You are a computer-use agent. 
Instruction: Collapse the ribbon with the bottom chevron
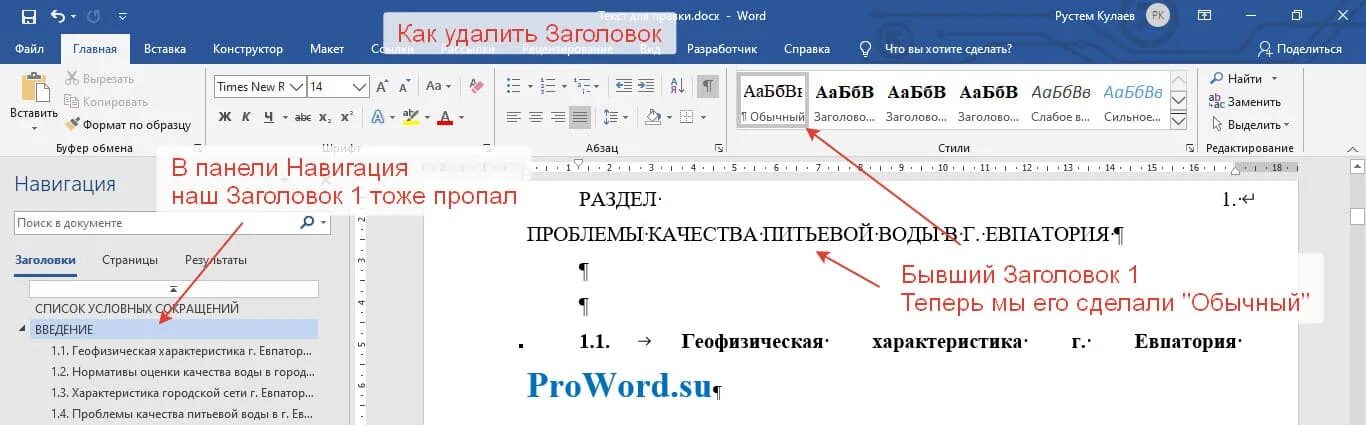click(x=1355, y=148)
